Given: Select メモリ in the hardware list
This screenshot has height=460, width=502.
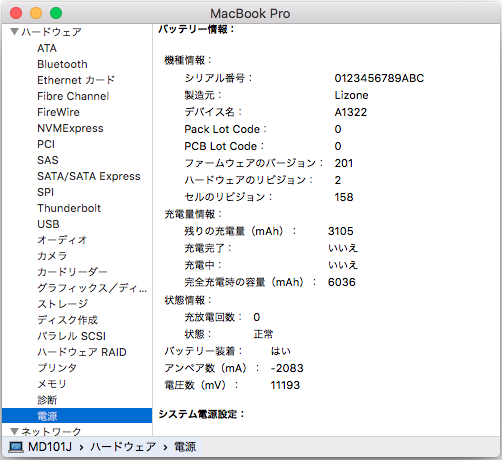Looking at the screenshot, I should [52, 384].
